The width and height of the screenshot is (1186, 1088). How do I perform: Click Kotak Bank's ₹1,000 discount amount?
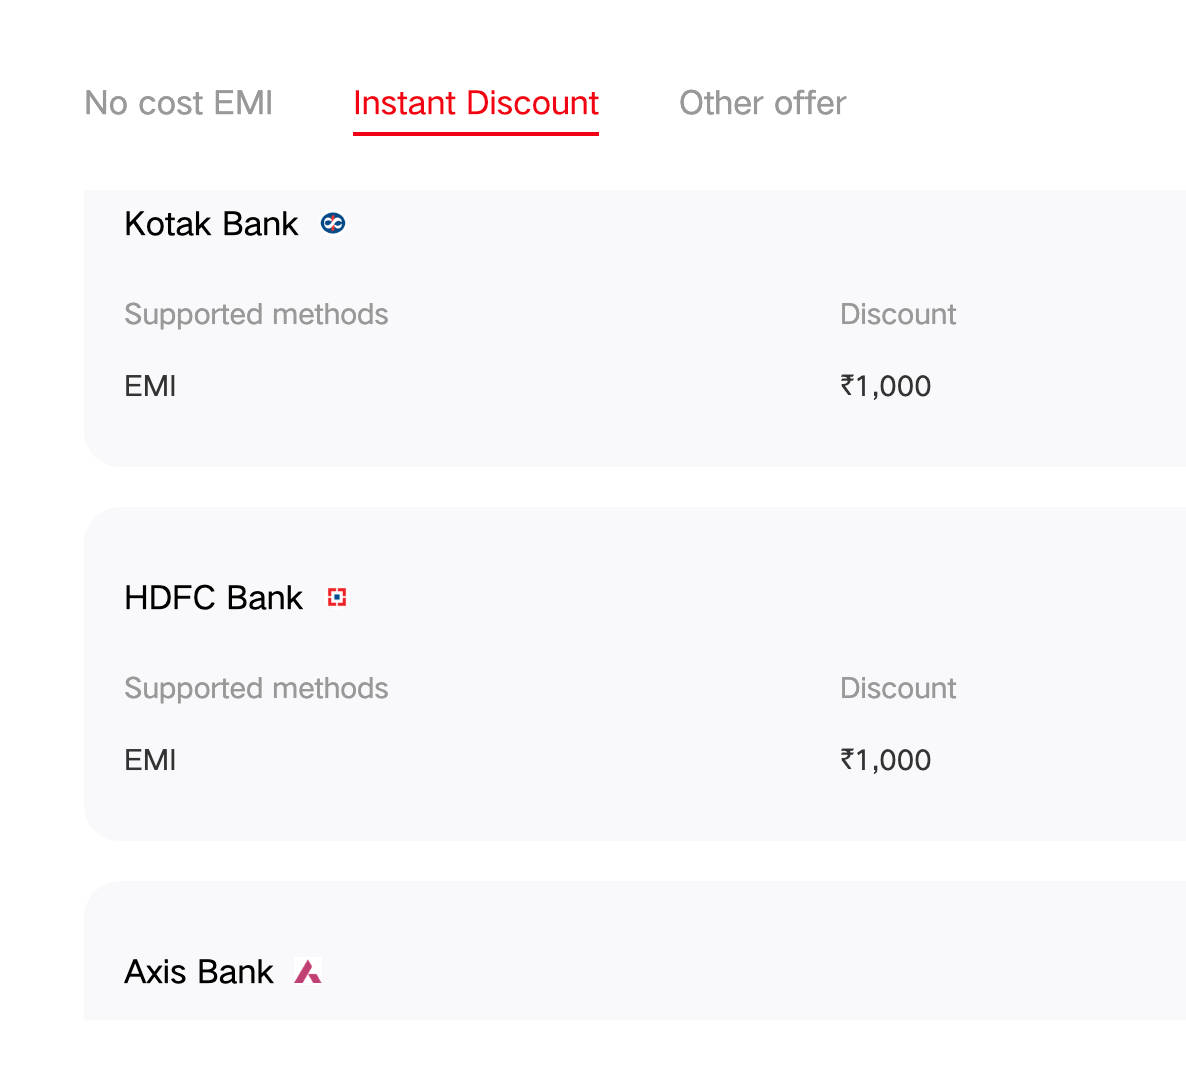886,386
